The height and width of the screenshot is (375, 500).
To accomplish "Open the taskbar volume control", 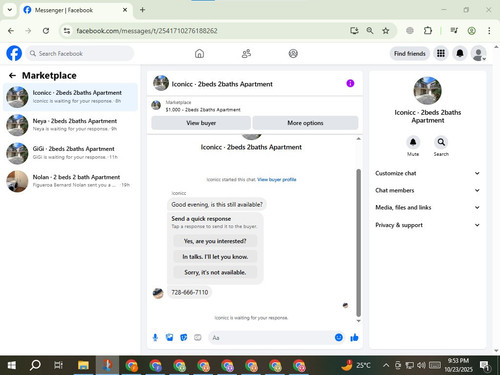I will click(421, 365).
